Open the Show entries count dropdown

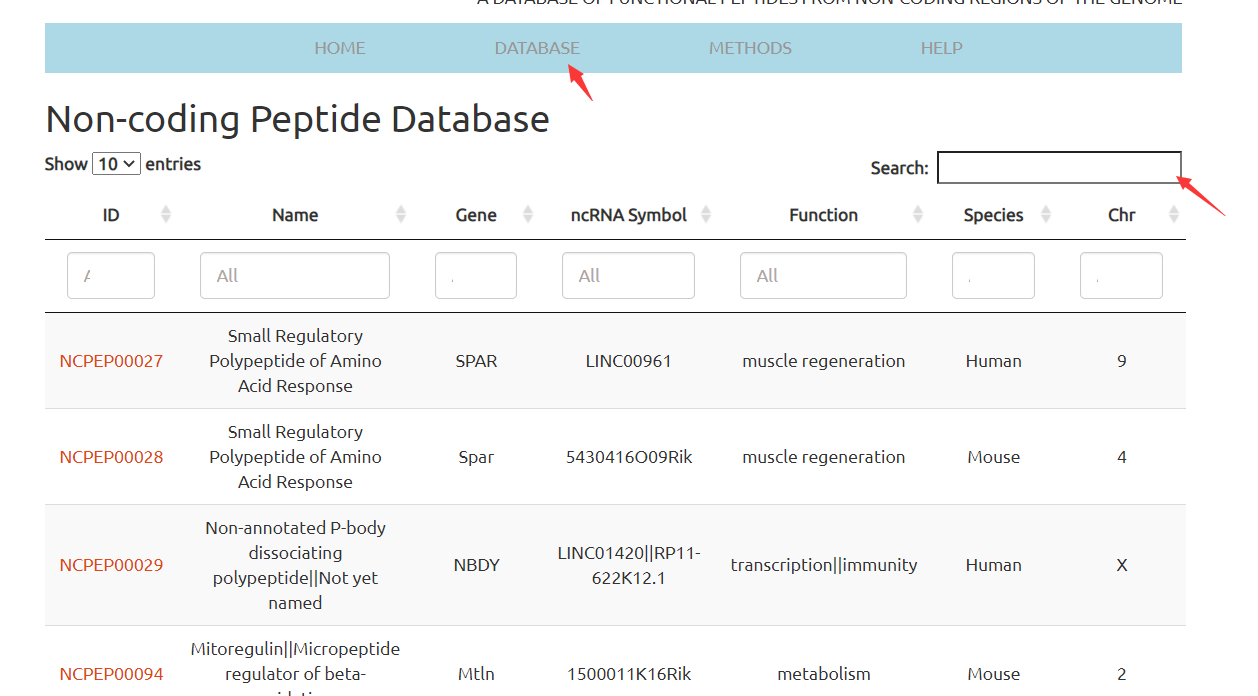(x=116, y=164)
